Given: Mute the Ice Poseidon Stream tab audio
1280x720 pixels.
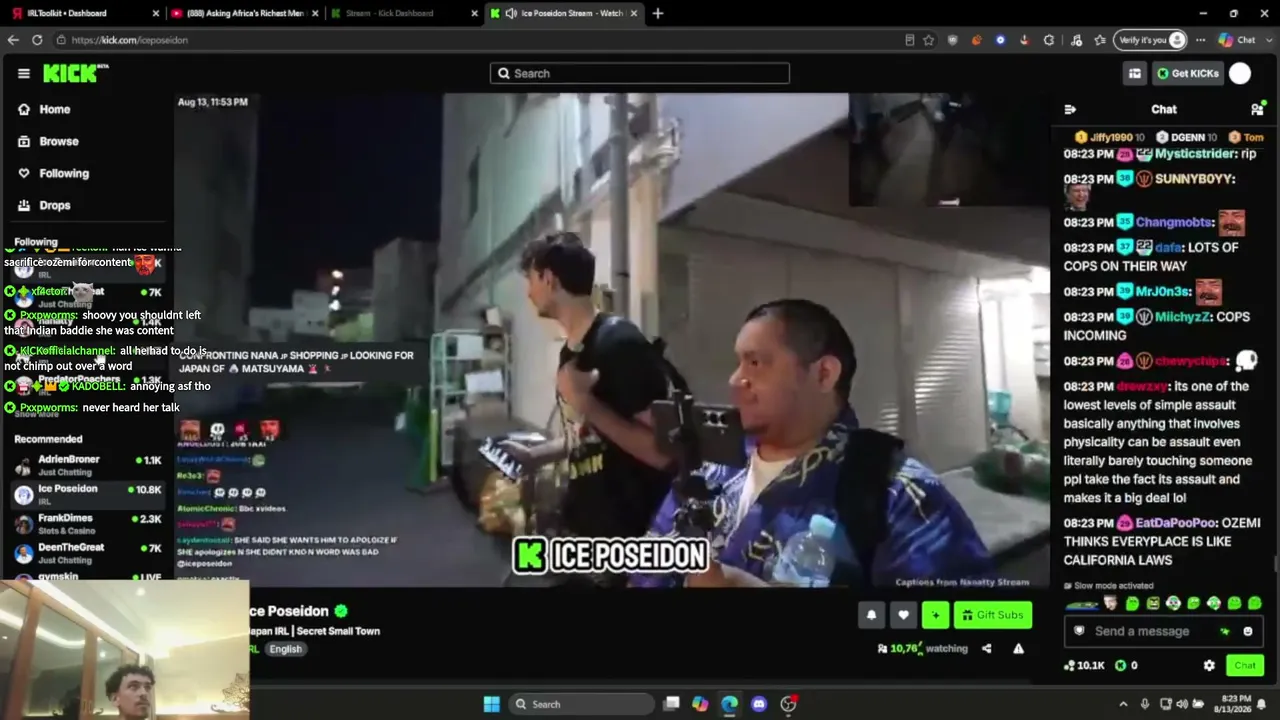Looking at the screenshot, I should [x=511, y=13].
